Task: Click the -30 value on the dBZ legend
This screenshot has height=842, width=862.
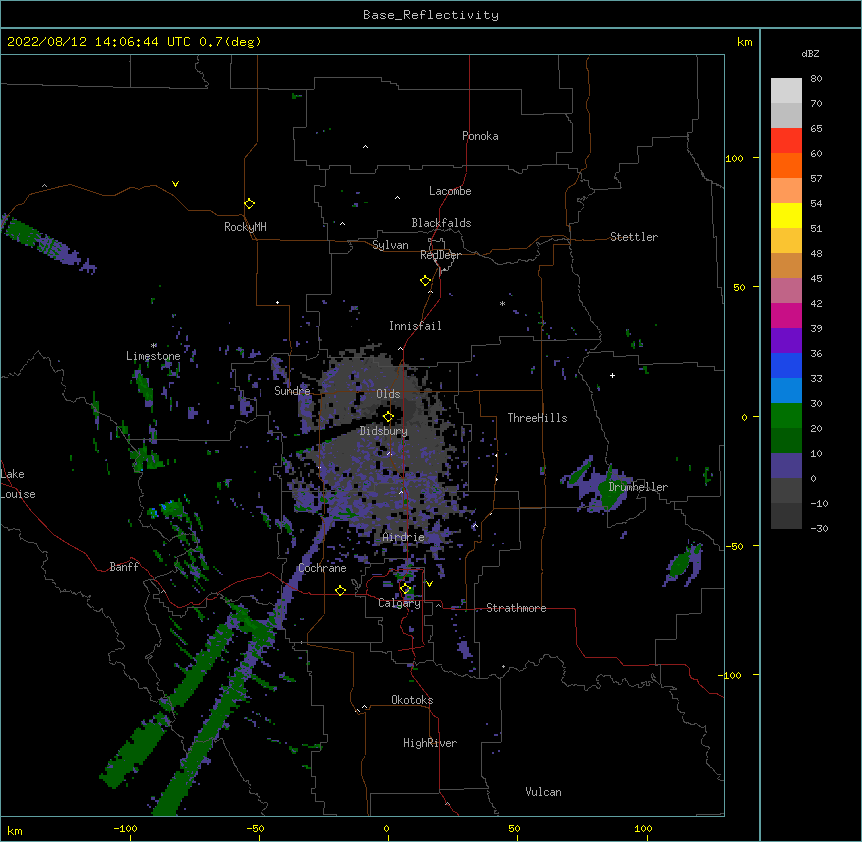Action: point(819,529)
